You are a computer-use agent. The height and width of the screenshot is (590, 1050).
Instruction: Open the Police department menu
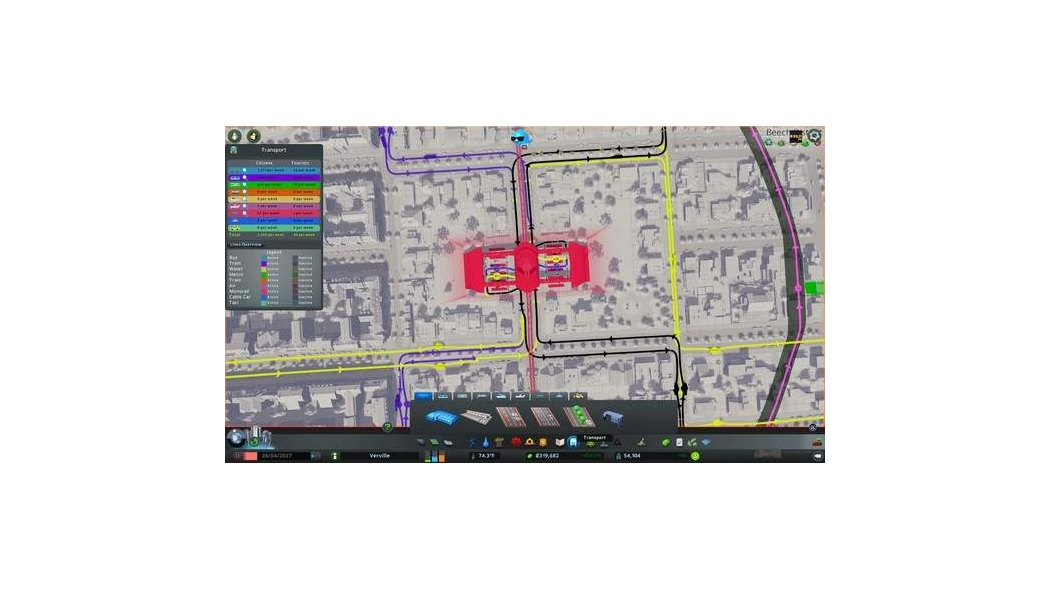click(543, 442)
